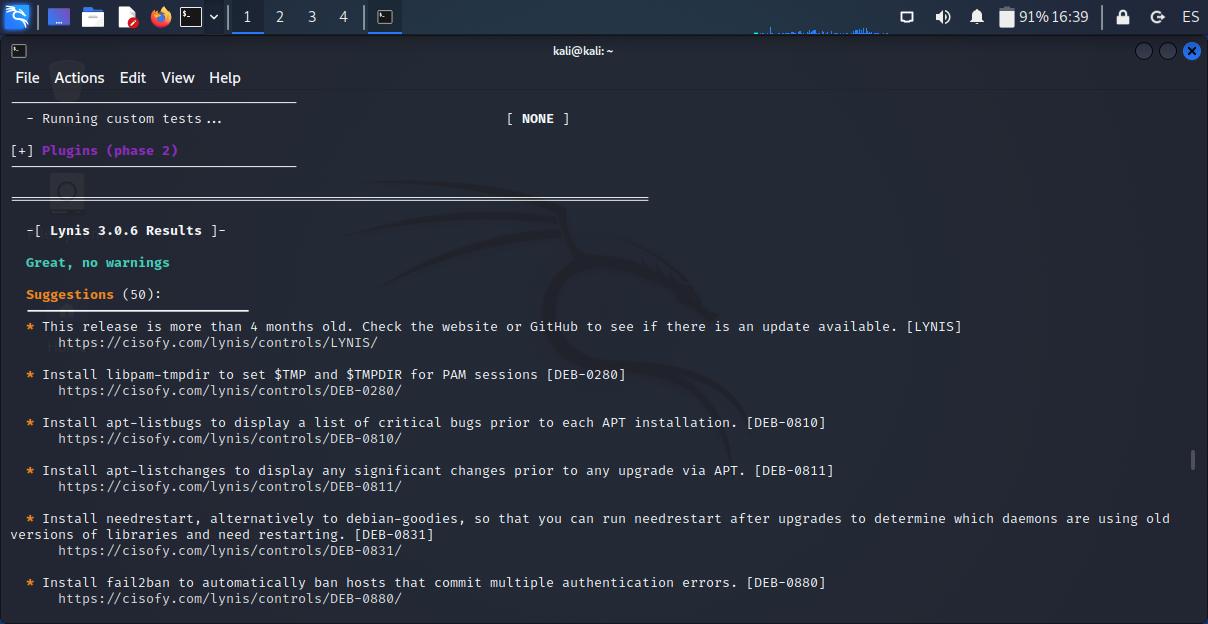Click the 'Running custom tests...' line
The image size is (1208, 624).
(124, 119)
